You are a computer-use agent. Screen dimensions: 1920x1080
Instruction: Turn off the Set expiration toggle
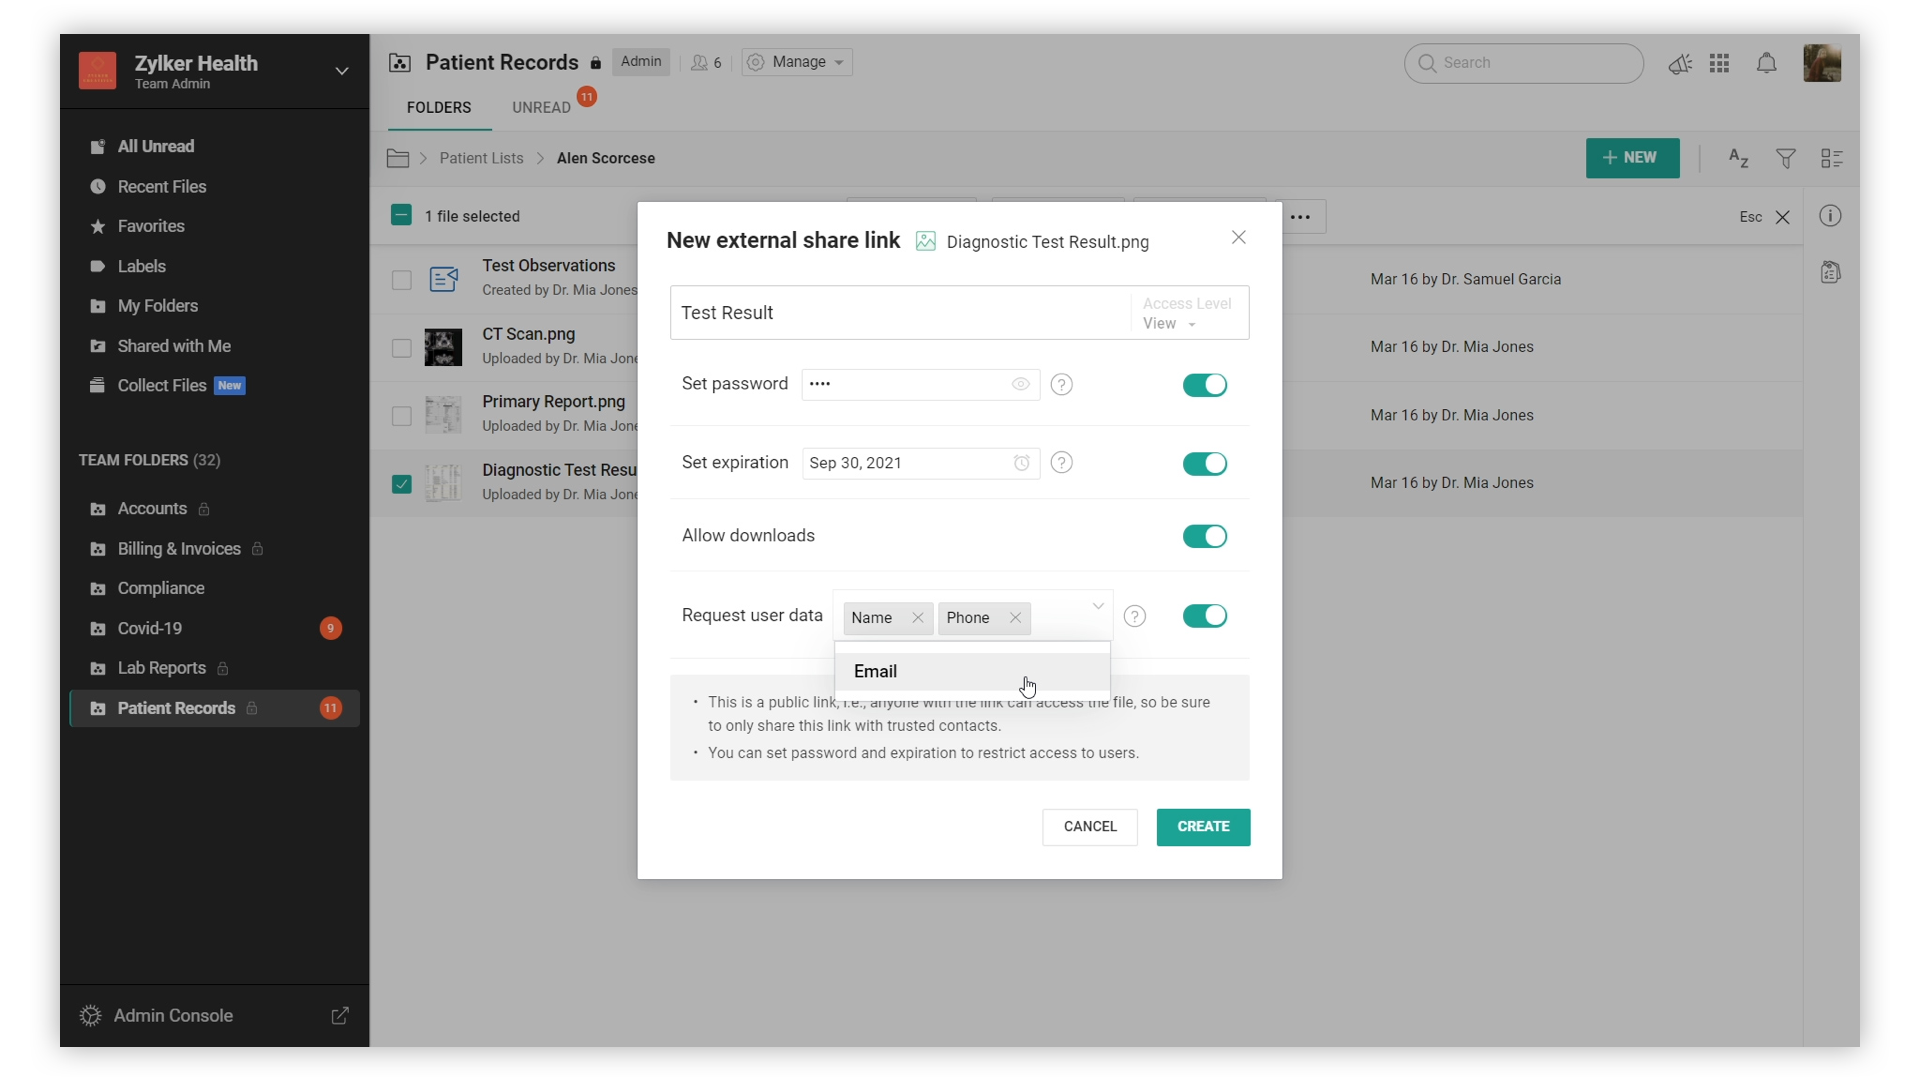(x=1204, y=464)
